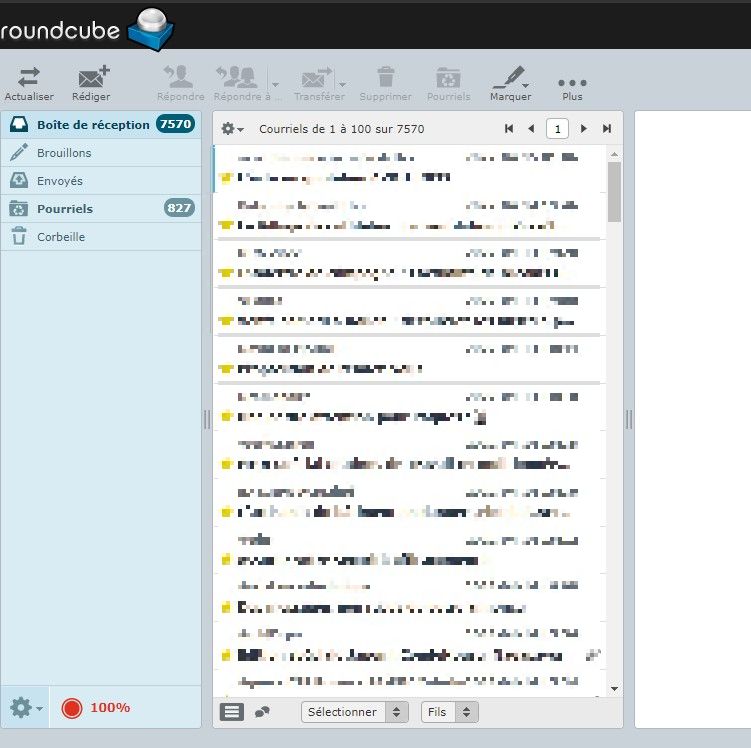Click the page number input field

[557, 128]
